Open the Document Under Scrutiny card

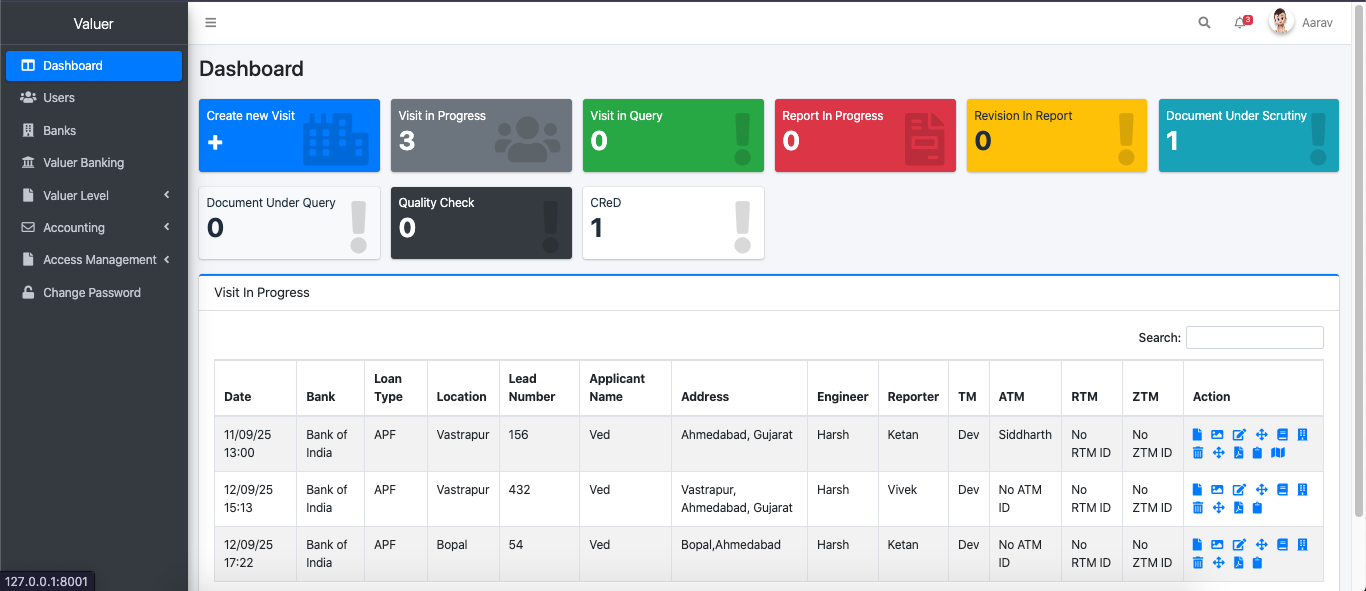[1248, 135]
